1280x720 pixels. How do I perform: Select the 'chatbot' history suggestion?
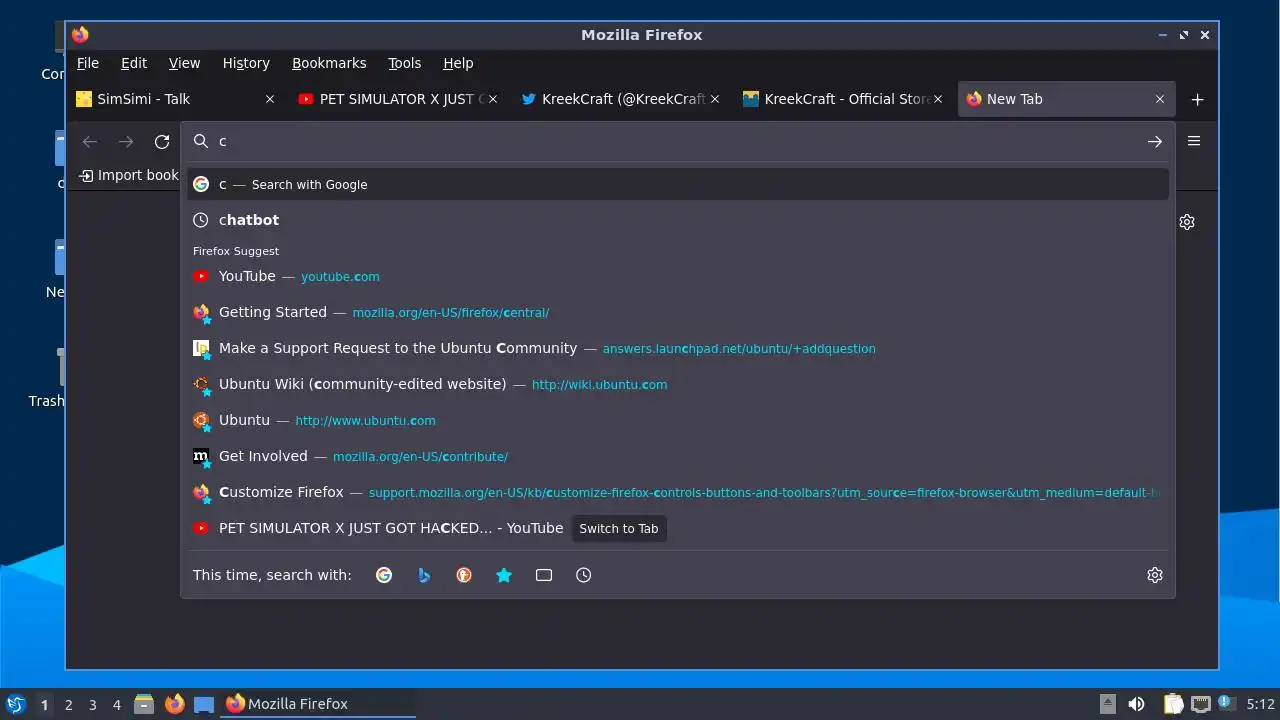pos(678,220)
